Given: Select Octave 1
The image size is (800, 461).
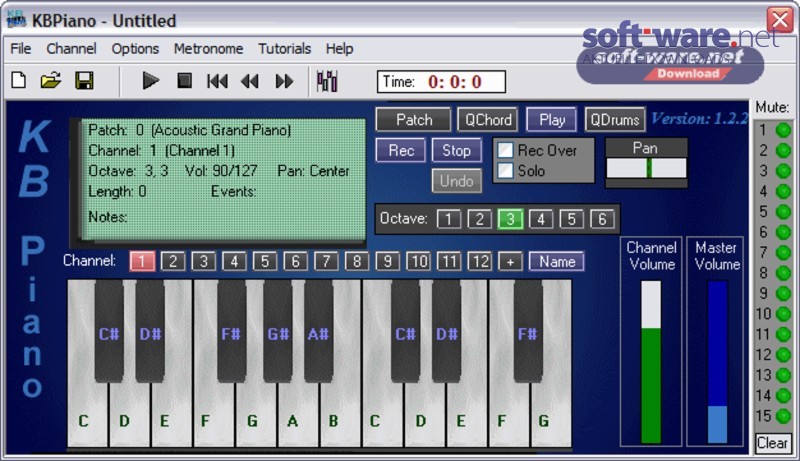Looking at the screenshot, I should (449, 219).
